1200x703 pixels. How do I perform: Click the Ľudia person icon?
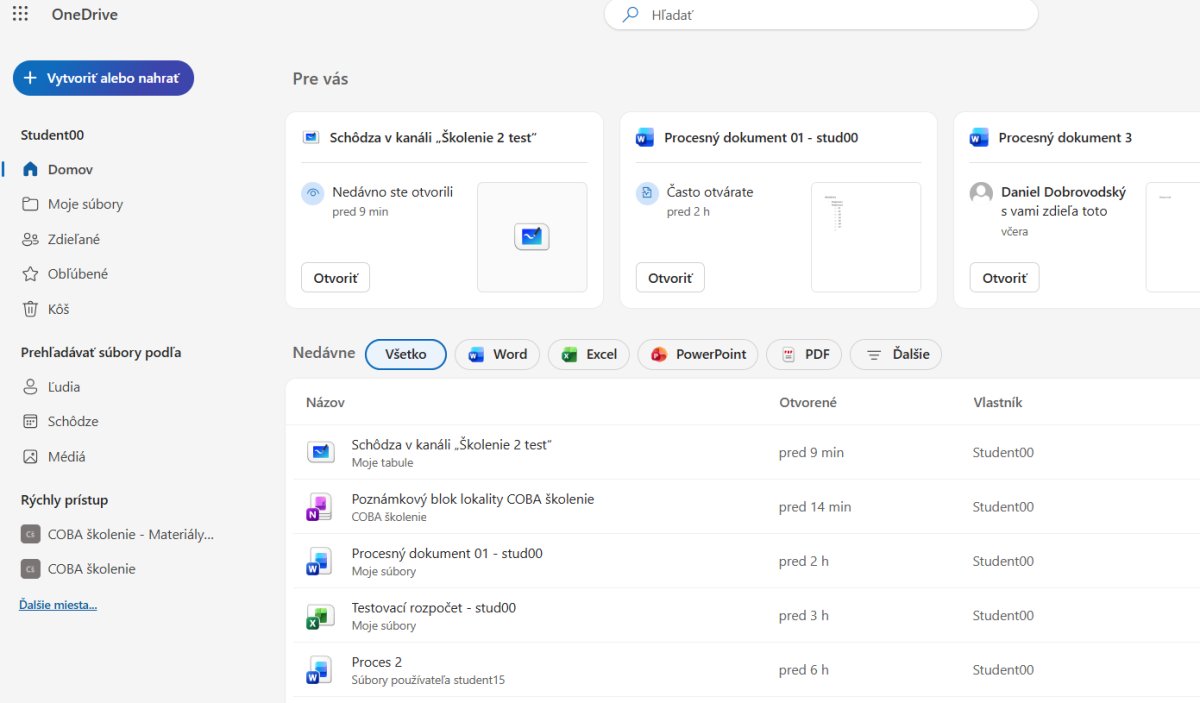coord(30,387)
